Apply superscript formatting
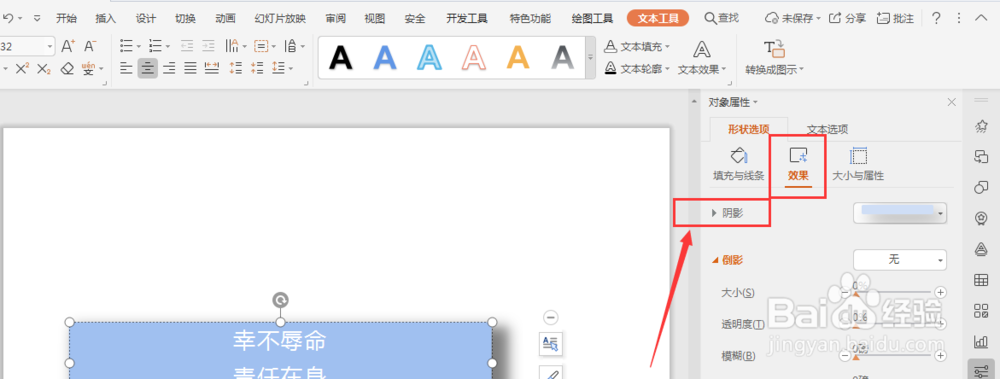Image resolution: width=1000 pixels, height=379 pixels. [22, 68]
